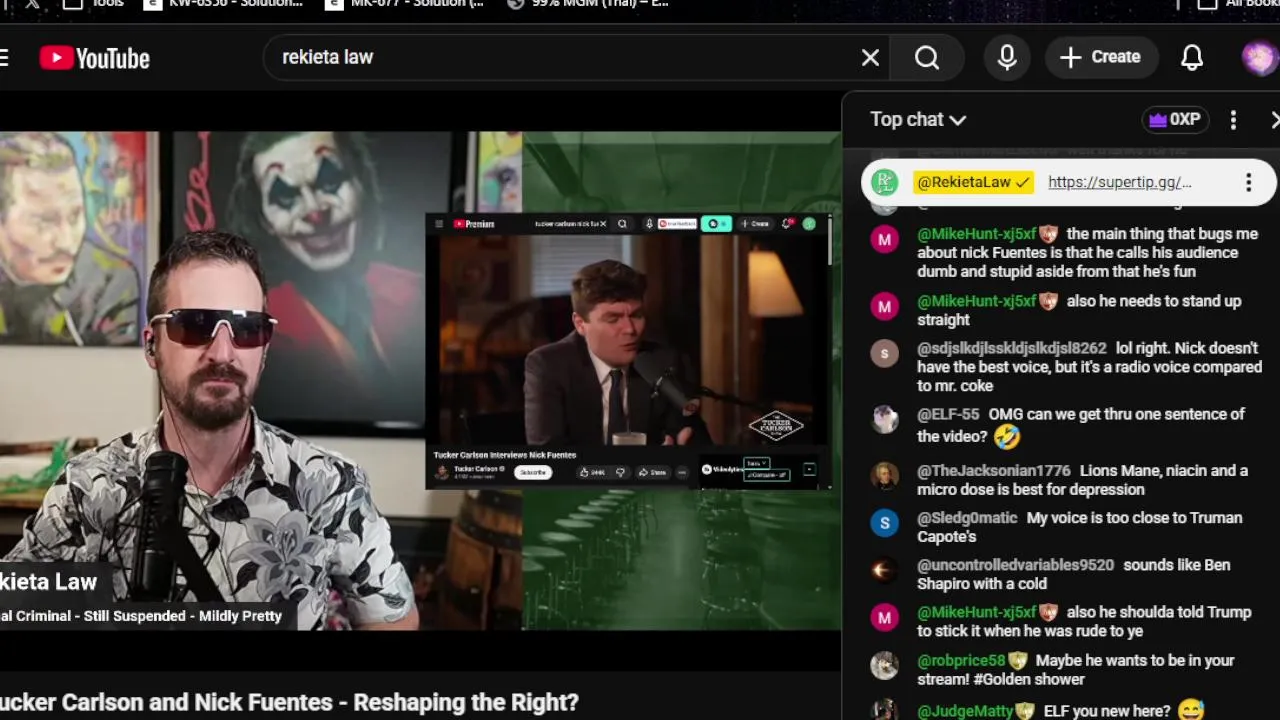The image size is (1280, 720).
Task: Open the supertip.gg link in pinned message
Action: click(x=1119, y=182)
